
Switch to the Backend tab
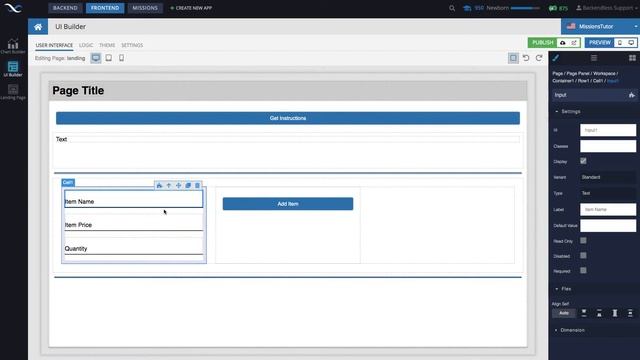coord(65,8)
